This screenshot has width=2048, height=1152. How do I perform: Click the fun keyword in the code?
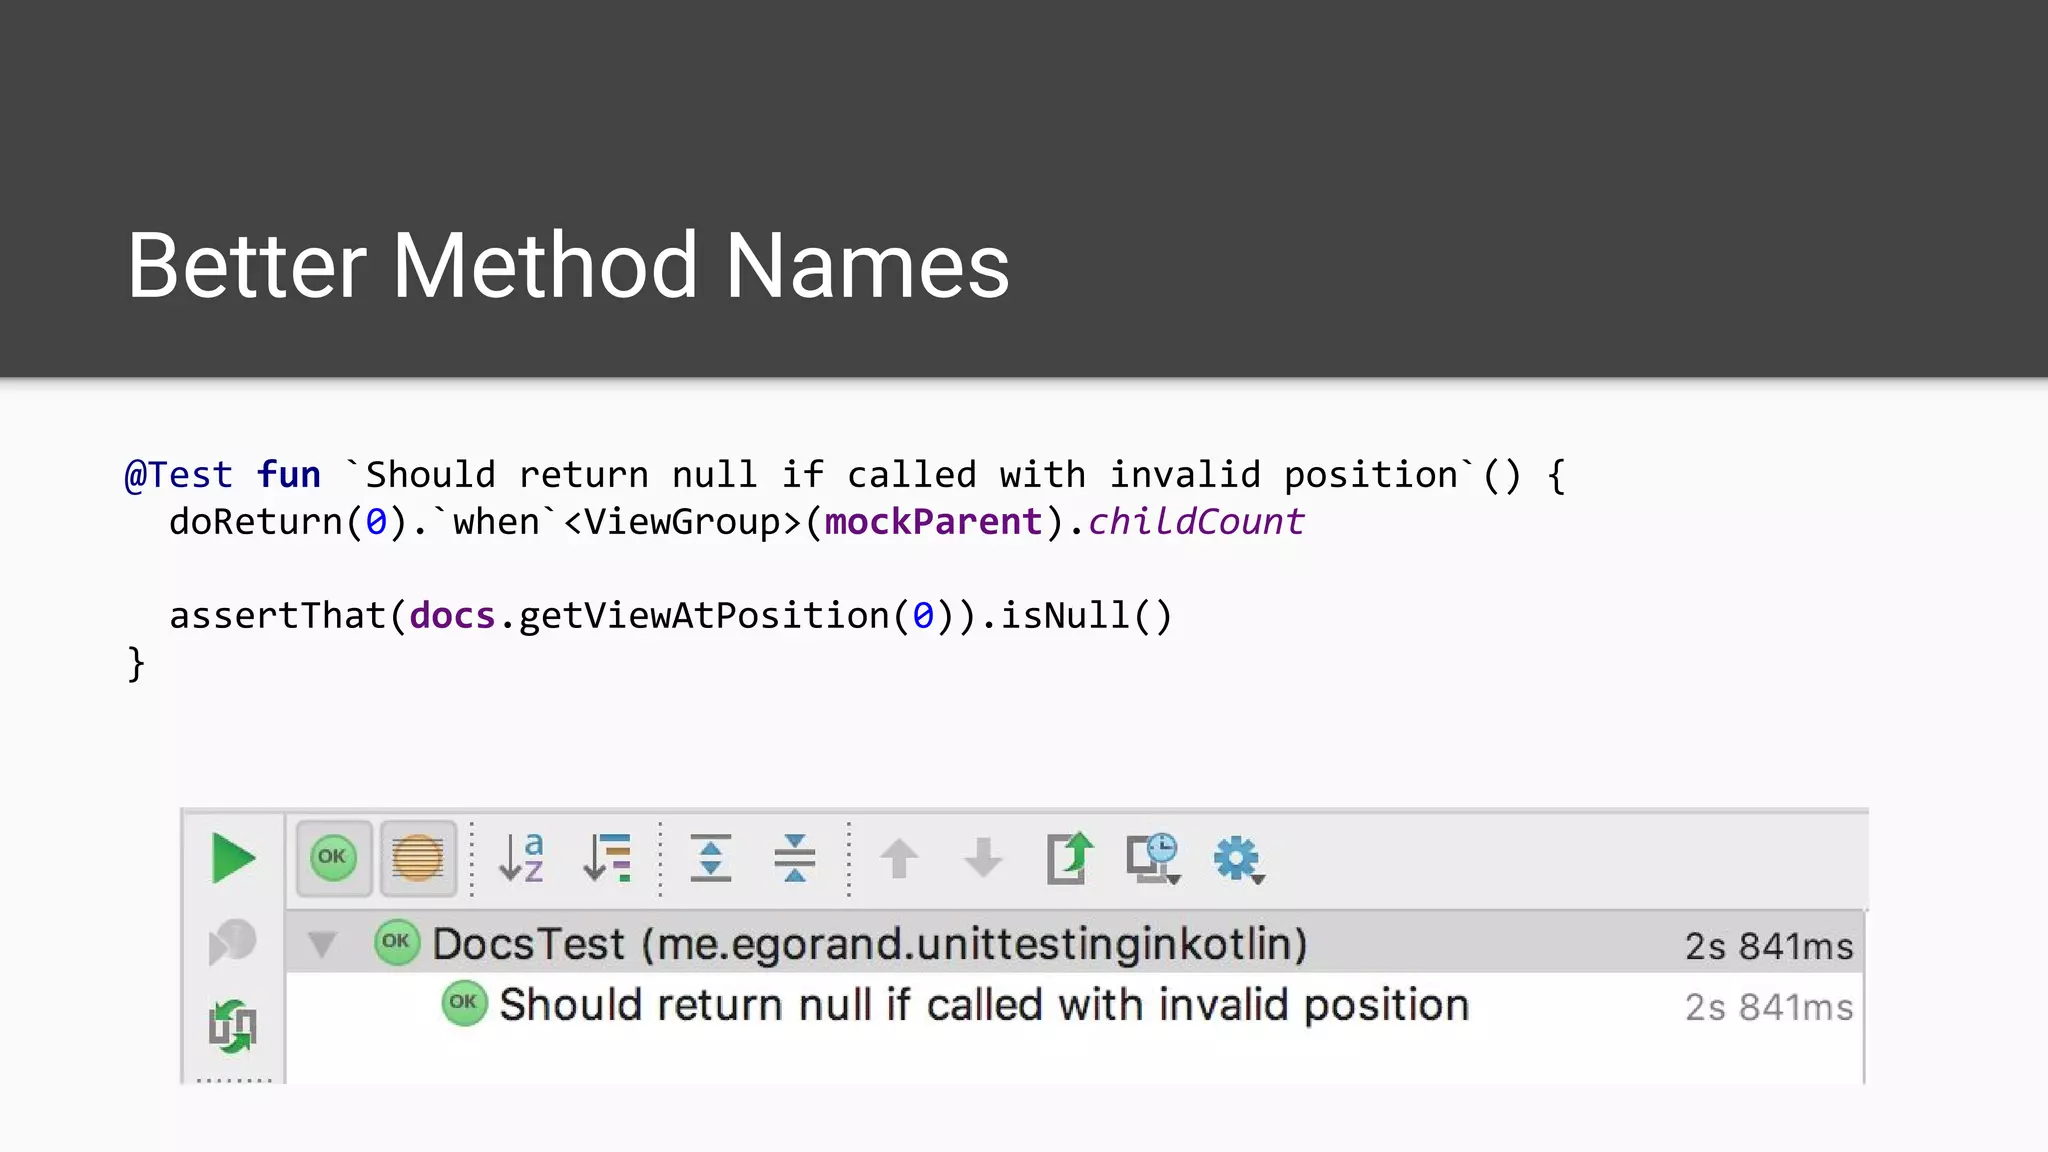pos(289,475)
